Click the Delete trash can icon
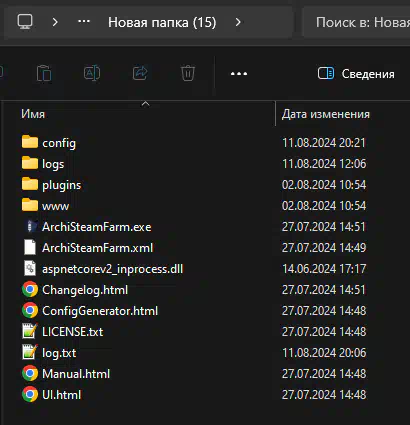Image resolution: width=410 pixels, height=425 pixels. (188, 73)
